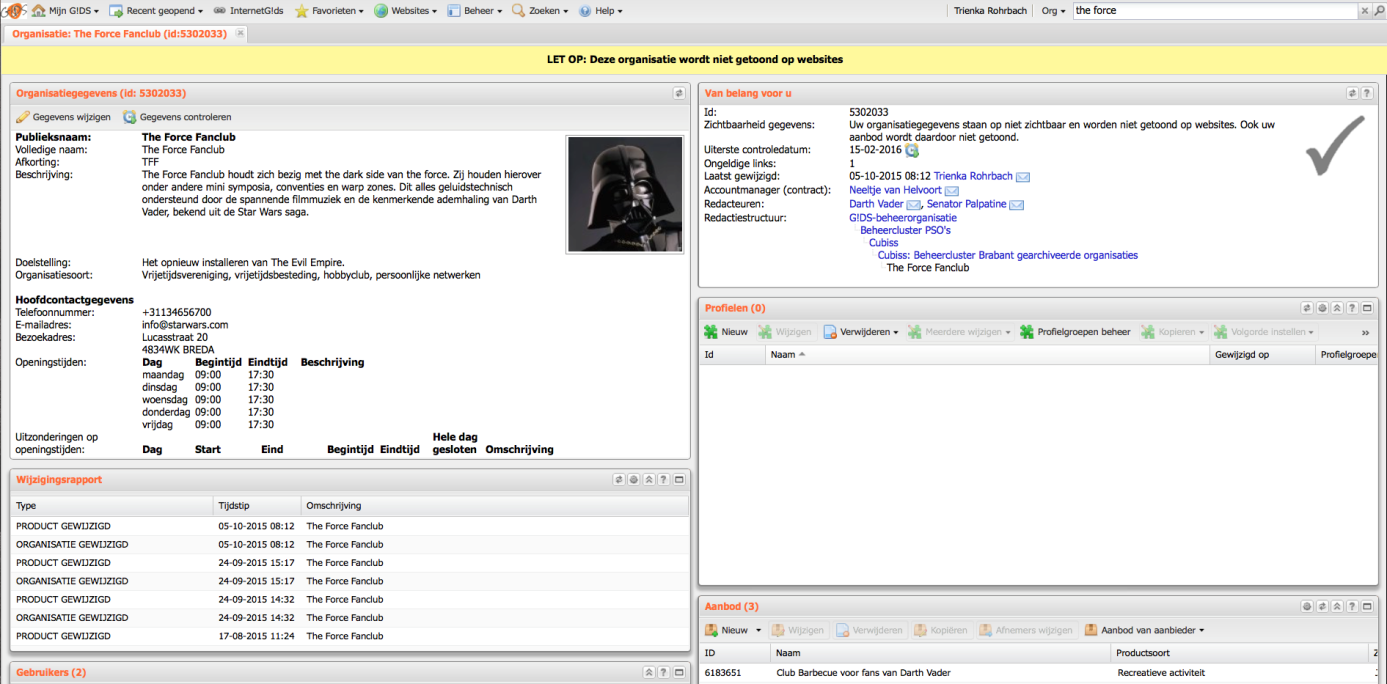The image size is (1387, 684).
Task: Click Nieuw in the Profielen toolbar
Action: click(x=726, y=332)
